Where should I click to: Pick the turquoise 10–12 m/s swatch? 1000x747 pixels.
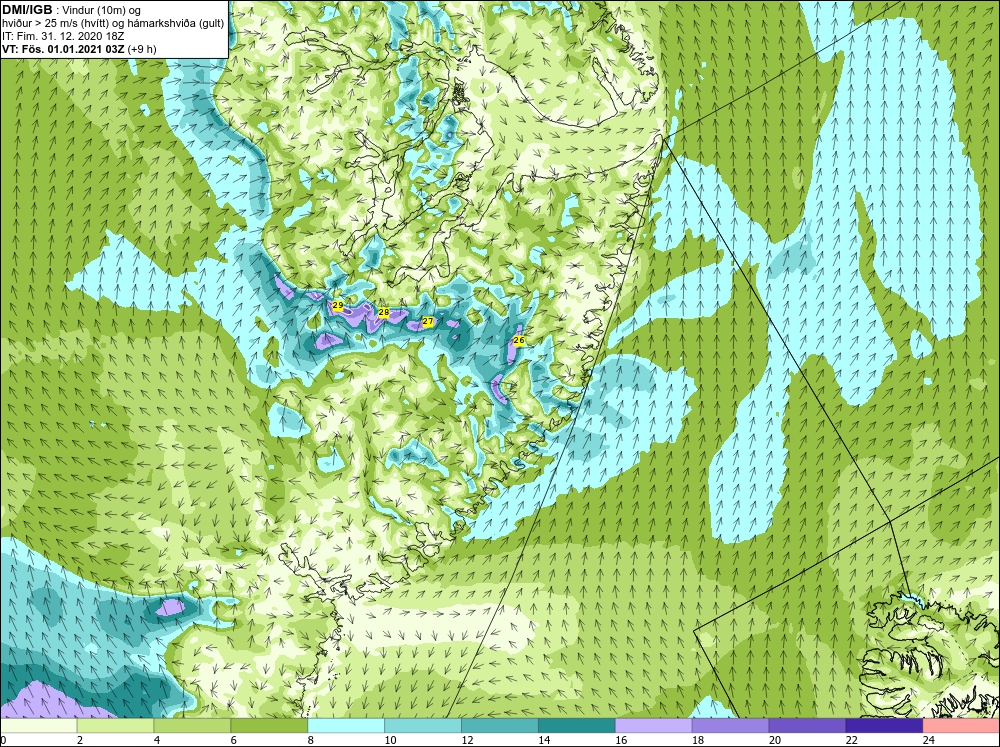(x=423, y=726)
